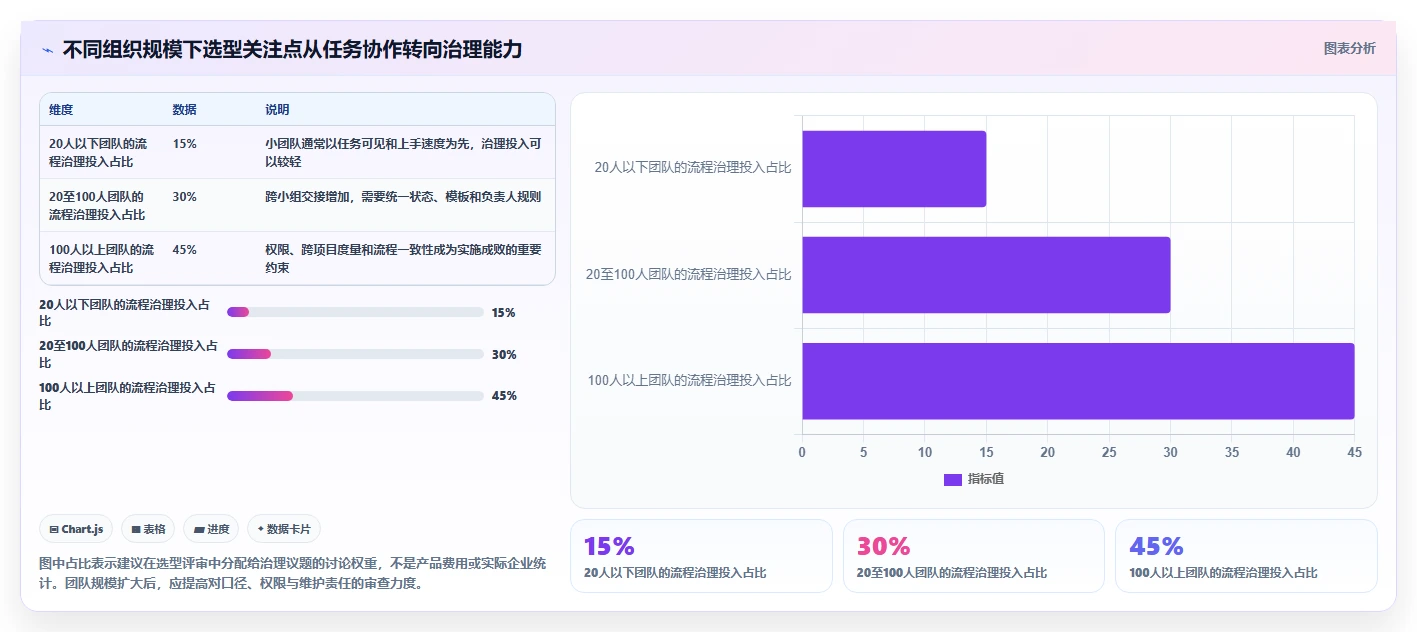Click the 15% cell in the table
The image size is (1417, 632).
(184, 144)
